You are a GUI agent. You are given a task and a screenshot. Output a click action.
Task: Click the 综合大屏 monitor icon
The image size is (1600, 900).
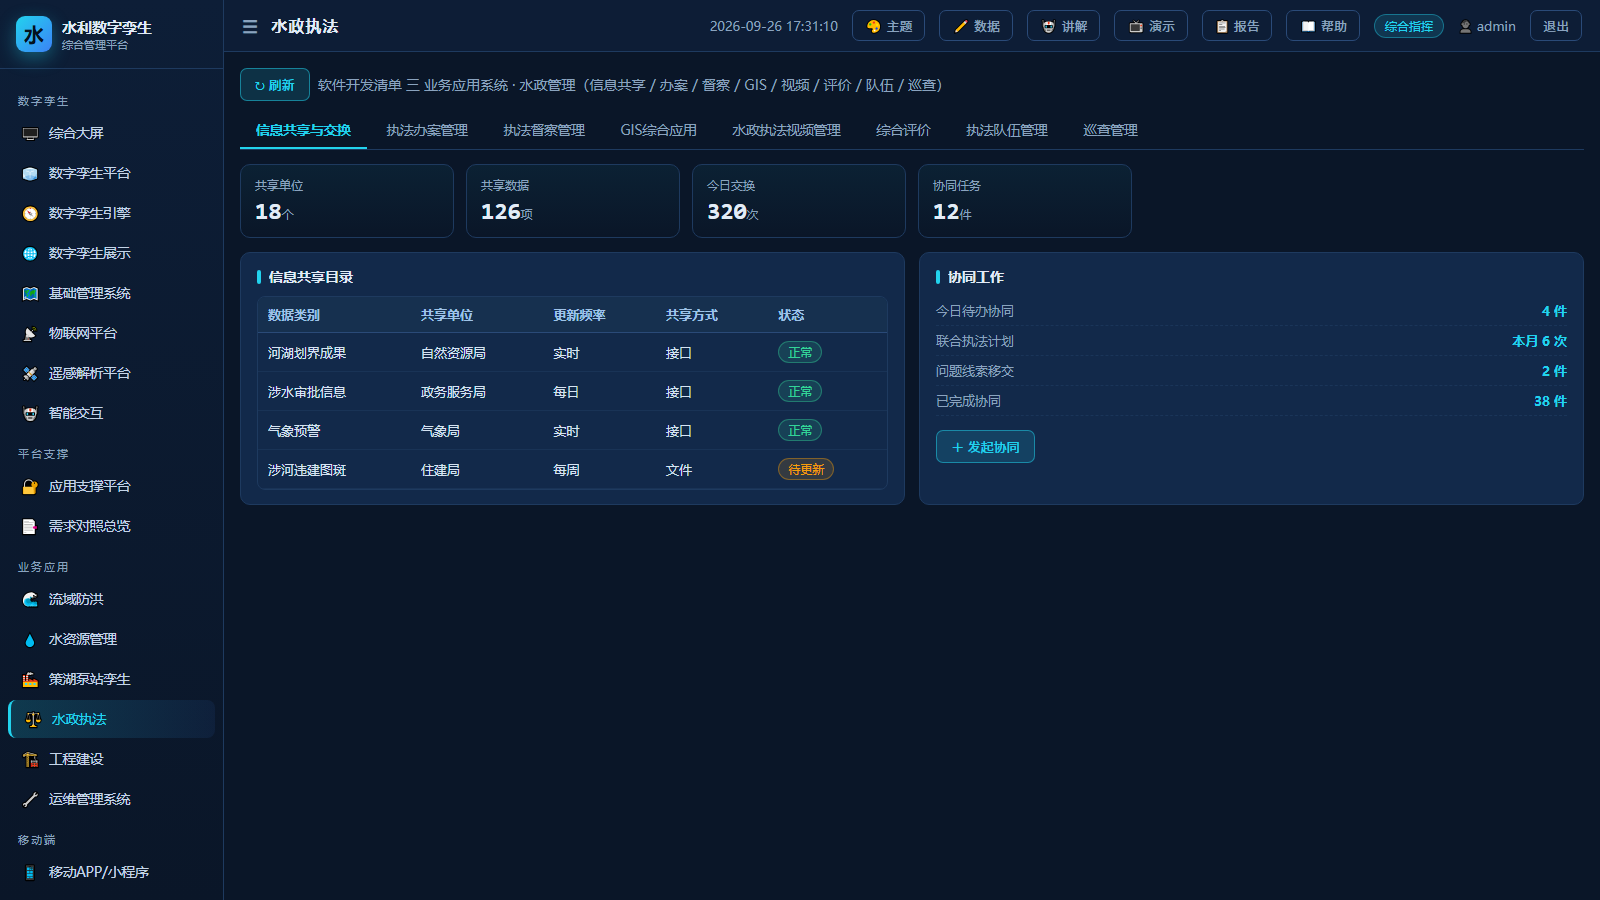coord(30,134)
